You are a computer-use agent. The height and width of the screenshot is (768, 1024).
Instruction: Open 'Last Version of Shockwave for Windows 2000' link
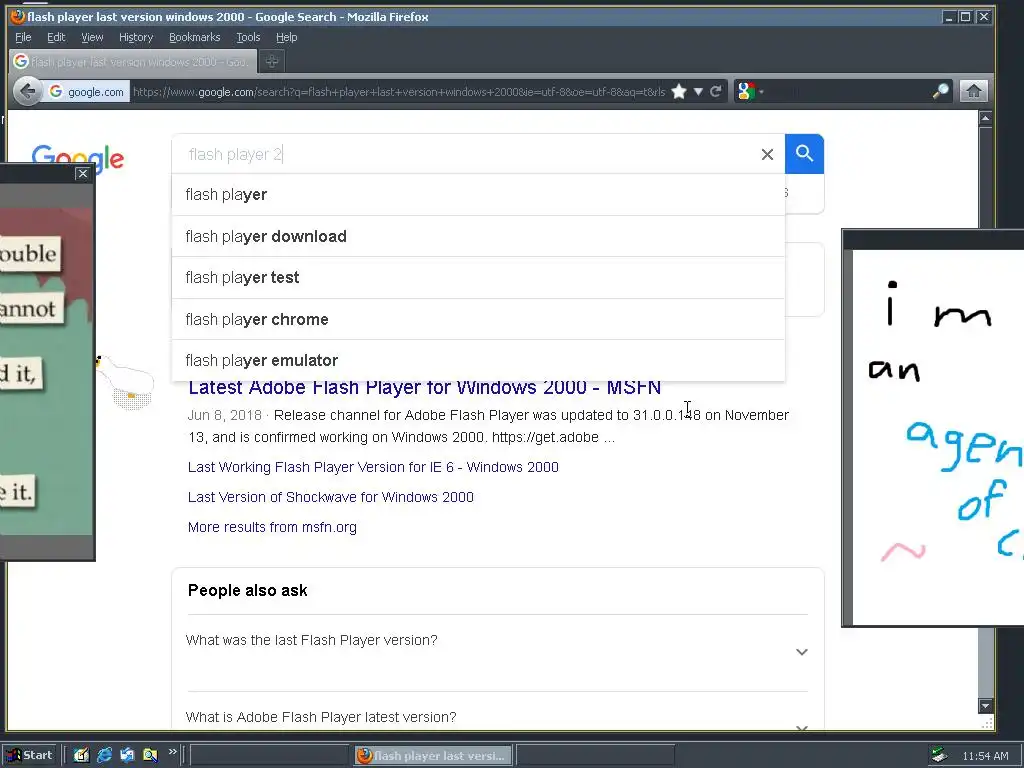click(330, 497)
